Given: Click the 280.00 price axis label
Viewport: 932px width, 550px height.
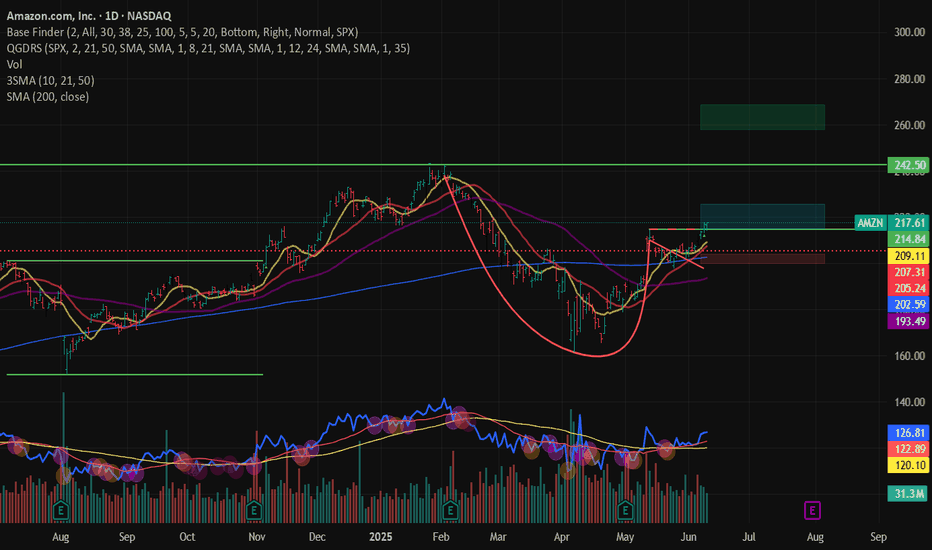Looking at the screenshot, I should point(909,78).
